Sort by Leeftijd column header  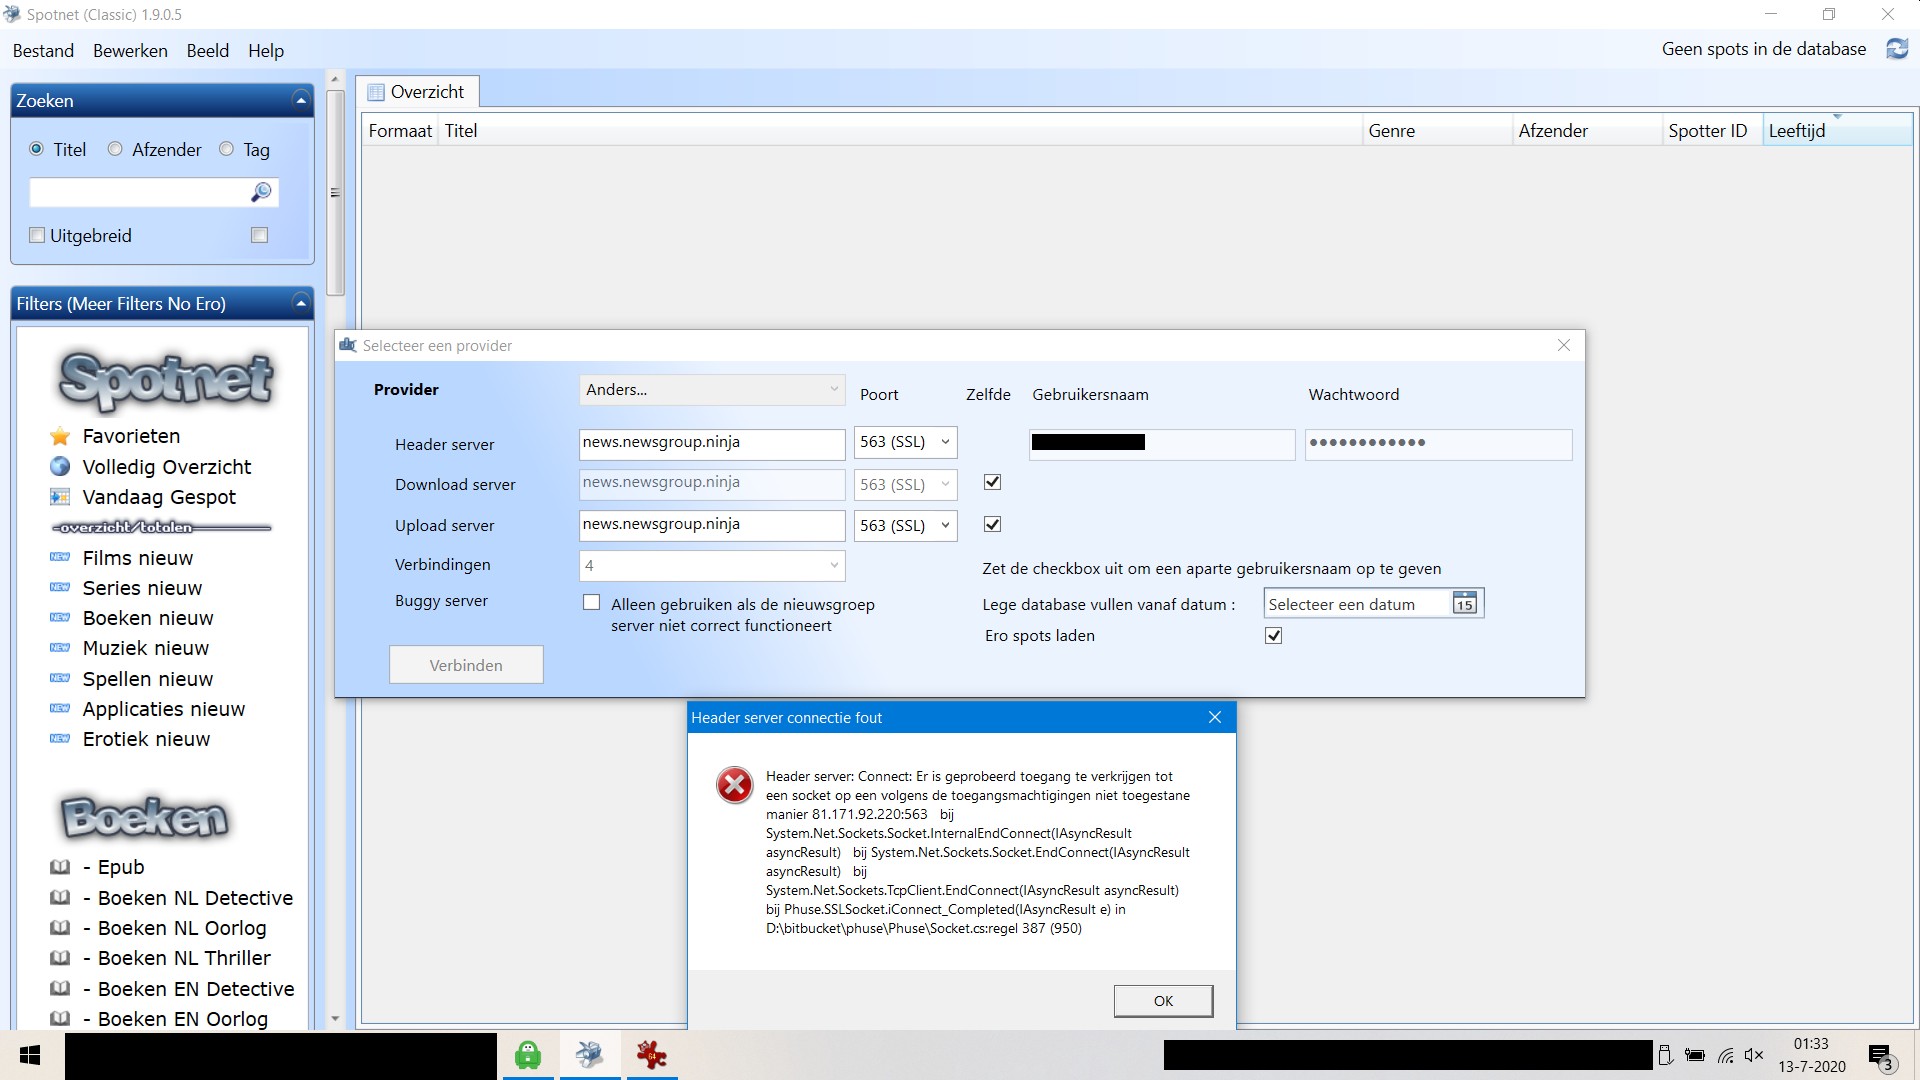pos(1837,130)
